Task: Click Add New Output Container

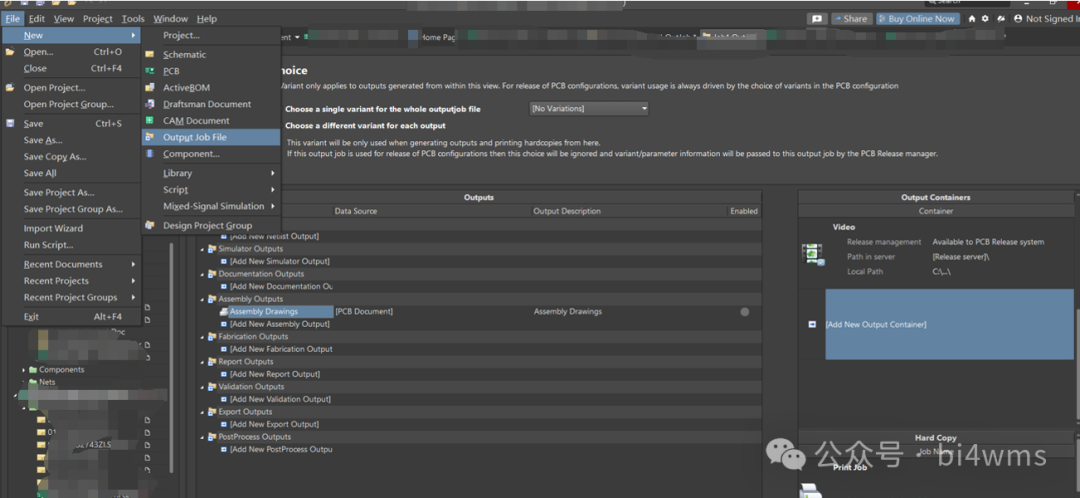Action: tap(876, 325)
